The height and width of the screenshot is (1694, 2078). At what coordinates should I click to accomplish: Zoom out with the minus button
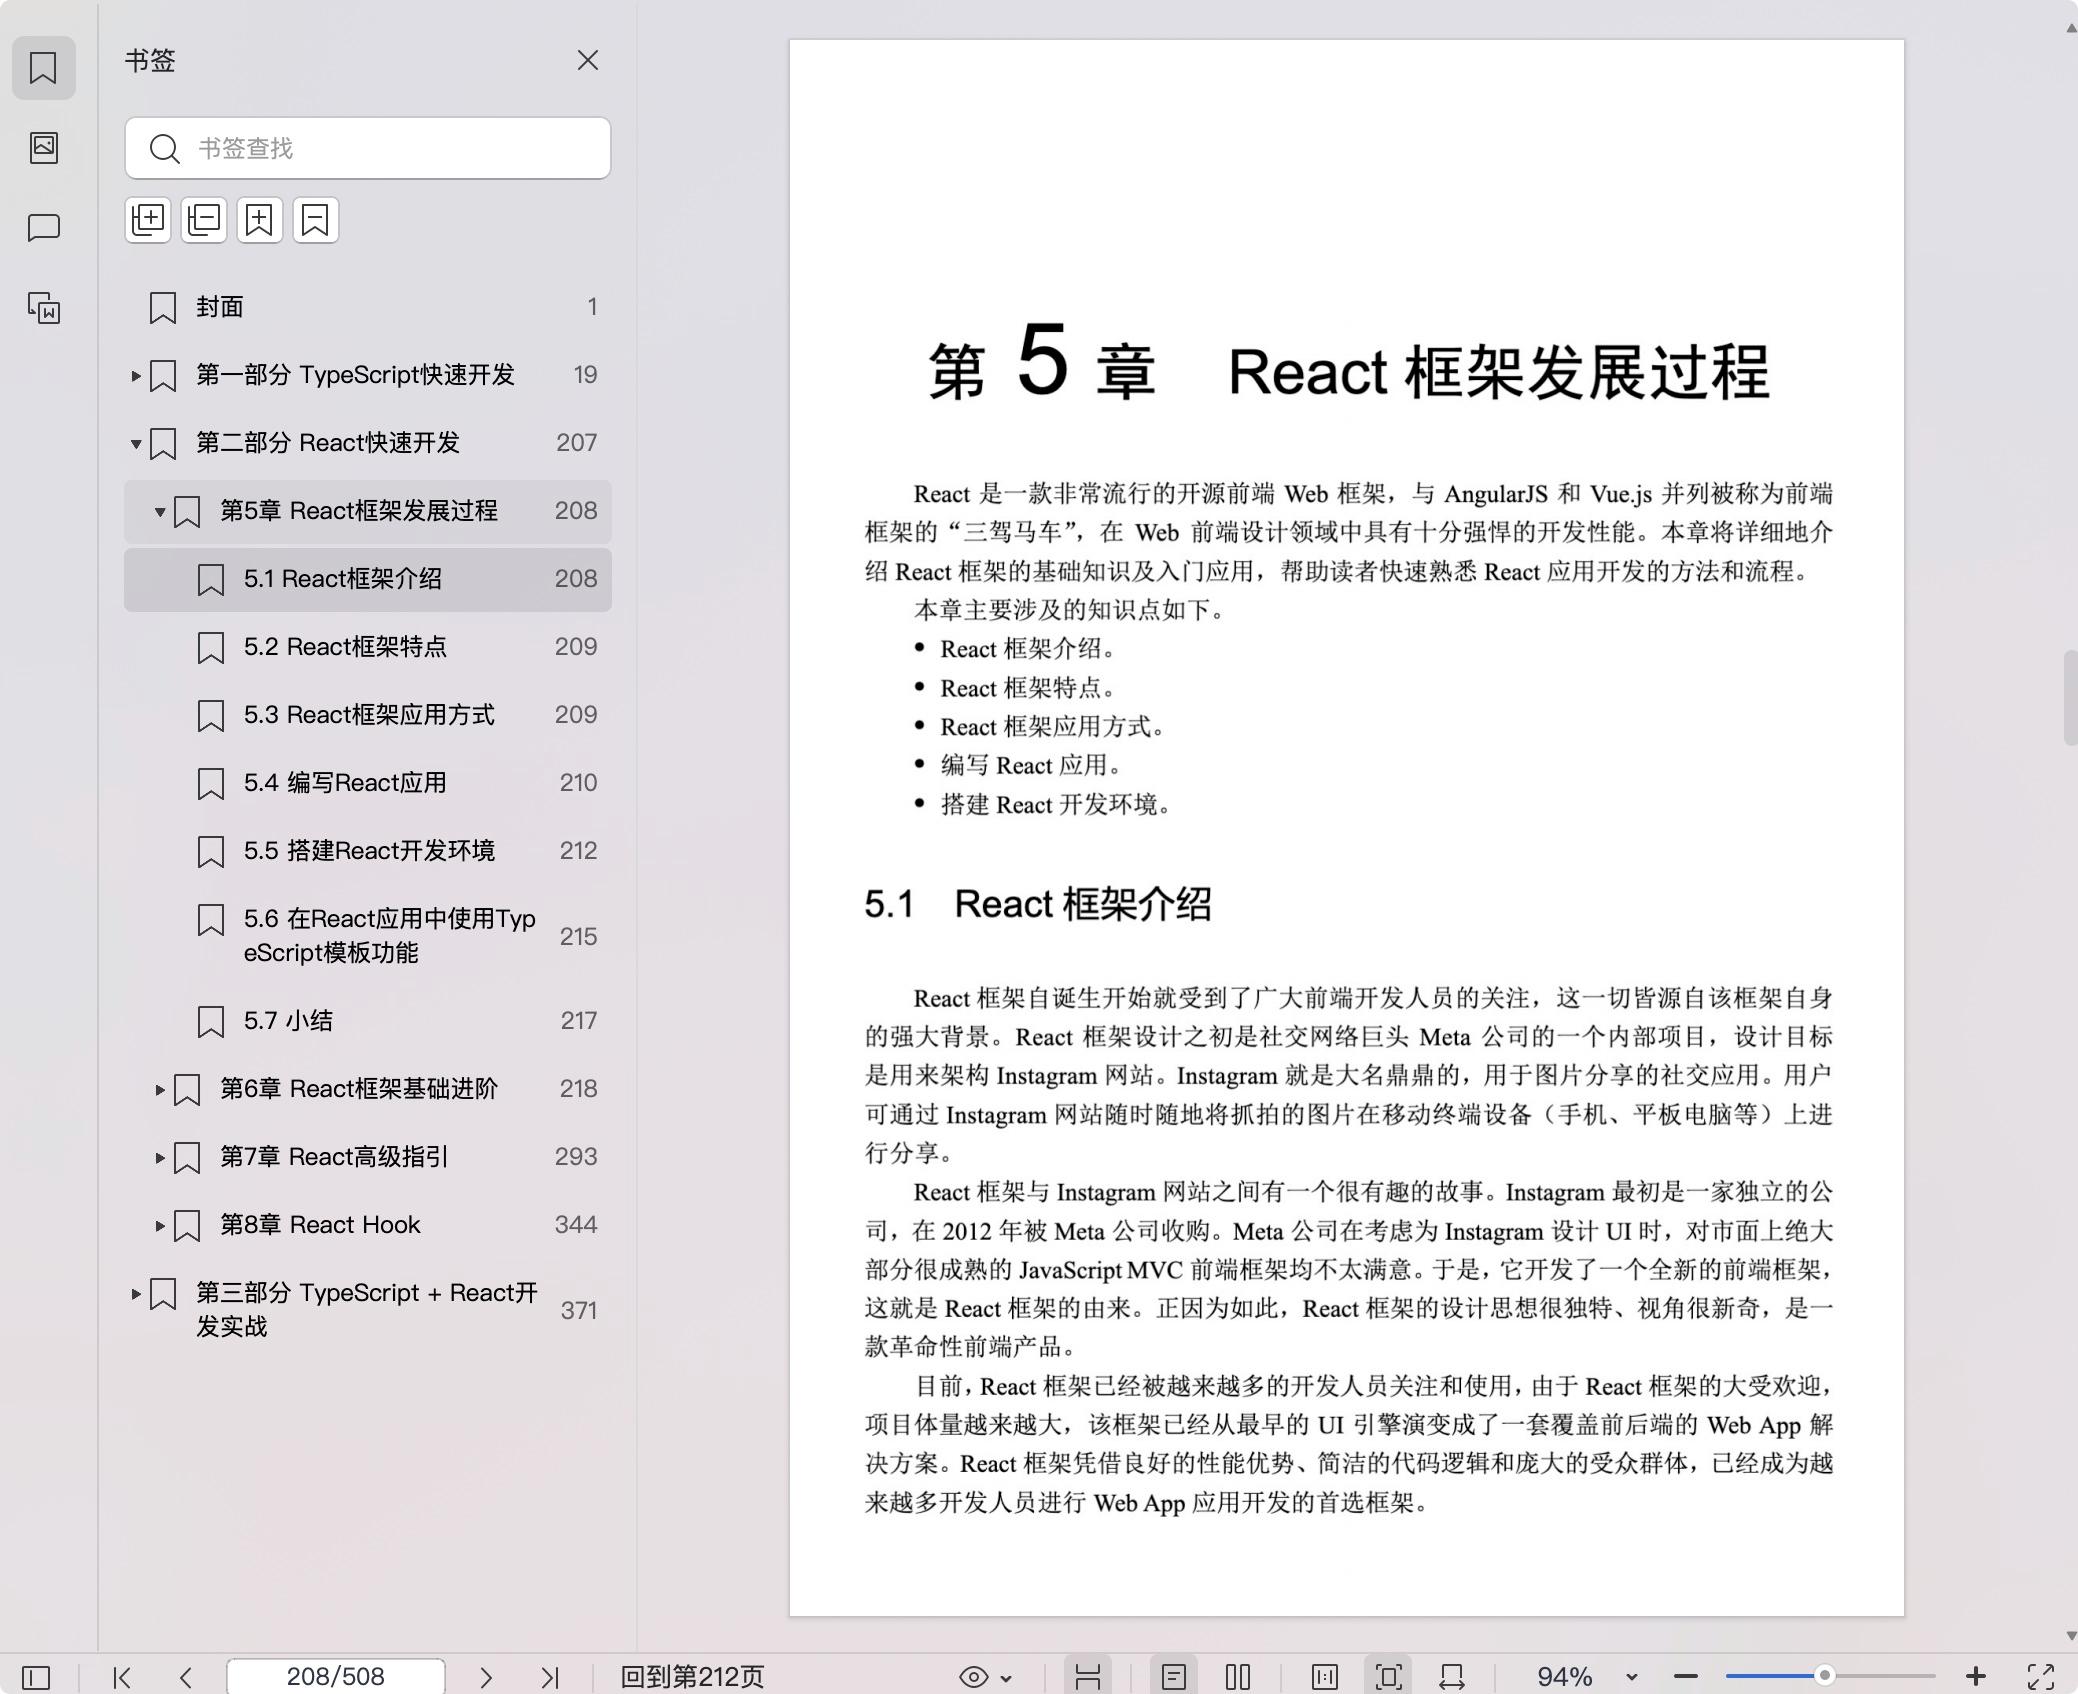click(1686, 1677)
